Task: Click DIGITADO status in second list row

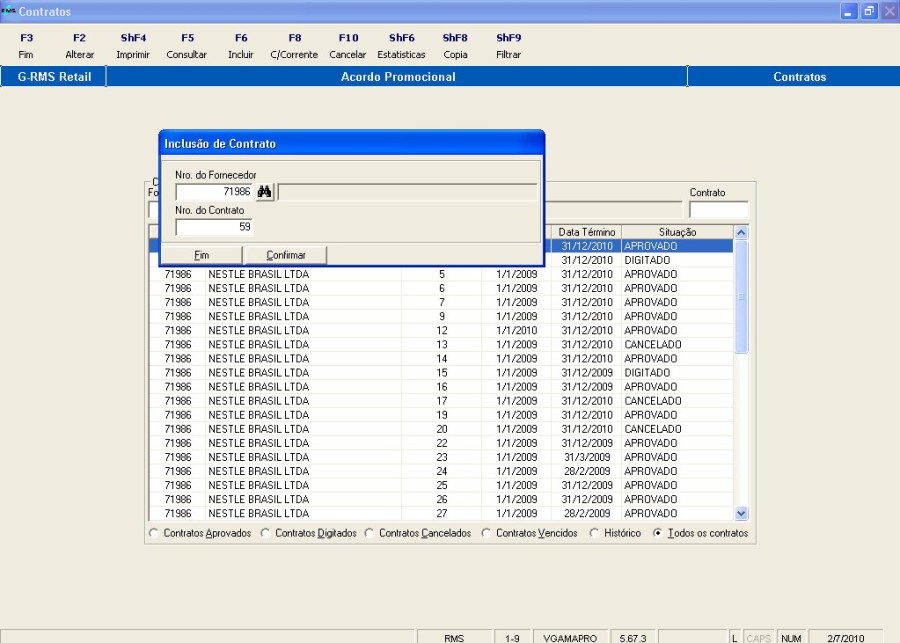Action: coord(647,260)
